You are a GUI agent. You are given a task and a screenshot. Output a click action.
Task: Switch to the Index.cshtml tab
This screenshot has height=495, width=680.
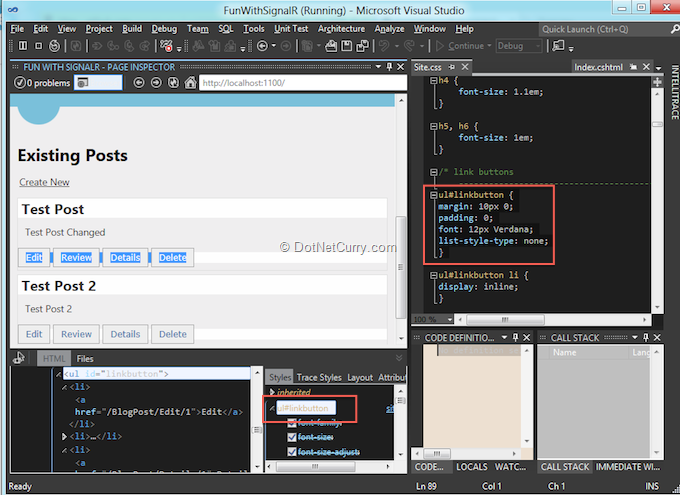point(598,67)
